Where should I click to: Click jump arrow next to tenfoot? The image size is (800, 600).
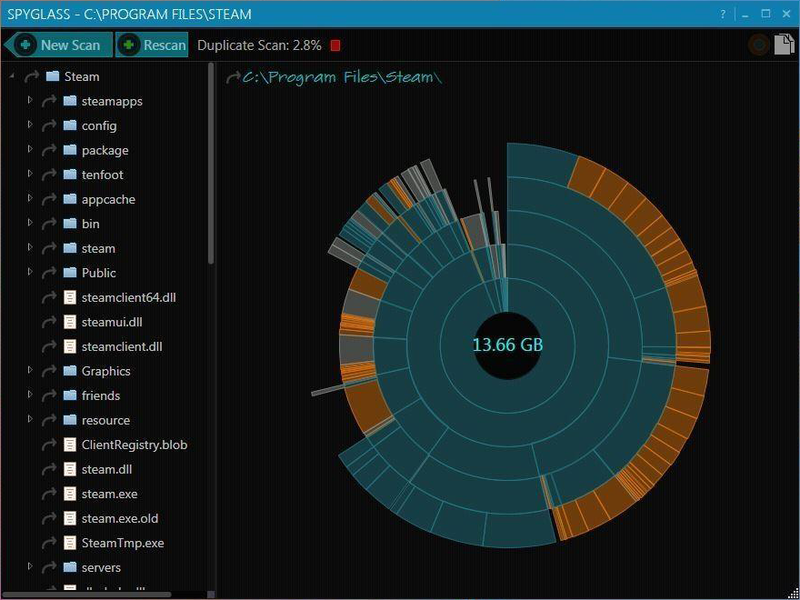(x=49, y=174)
